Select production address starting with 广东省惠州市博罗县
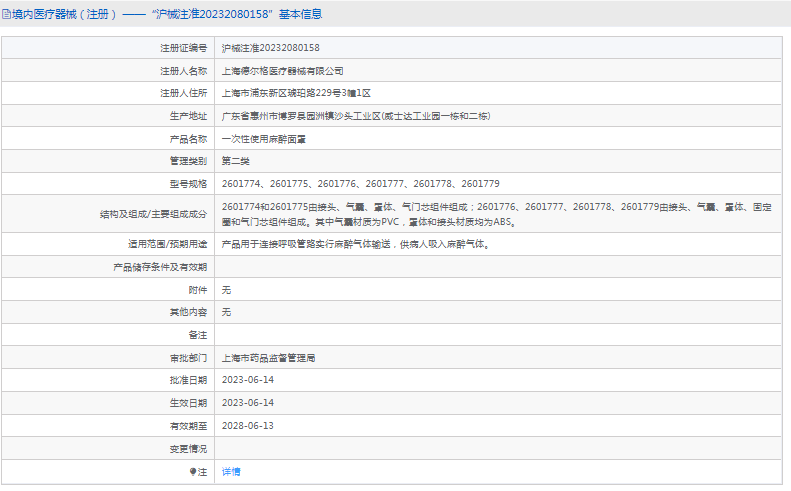Screen dimensions: 791x491 (x=356, y=116)
